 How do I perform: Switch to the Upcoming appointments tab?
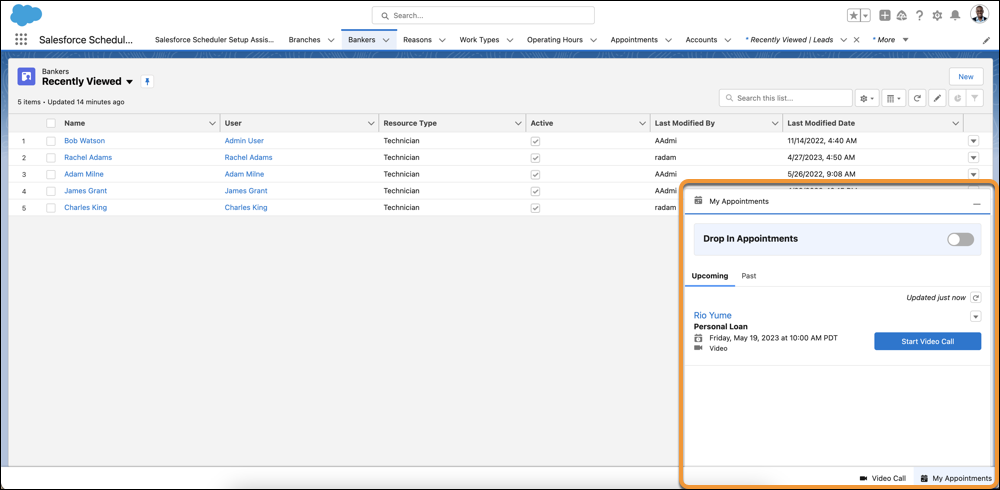pyautogui.click(x=710, y=276)
